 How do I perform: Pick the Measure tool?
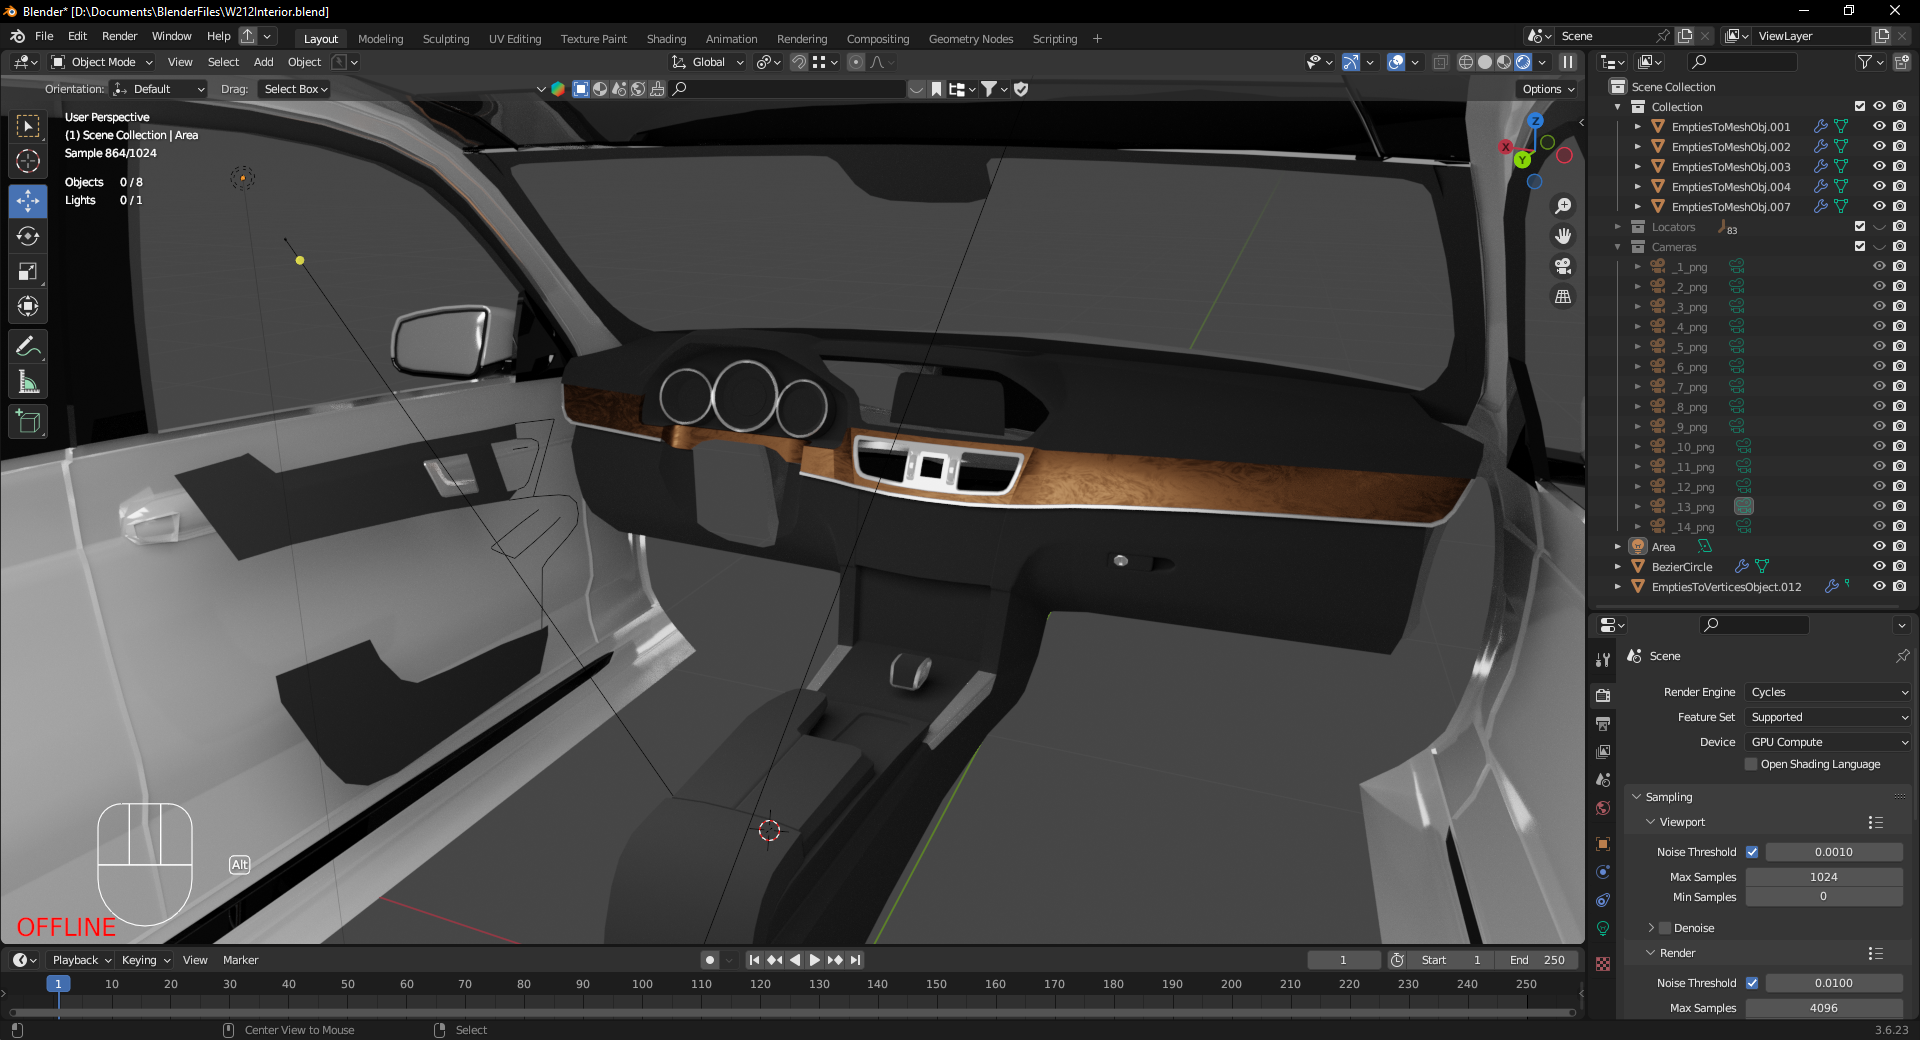pyautogui.click(x=28, y=383)
